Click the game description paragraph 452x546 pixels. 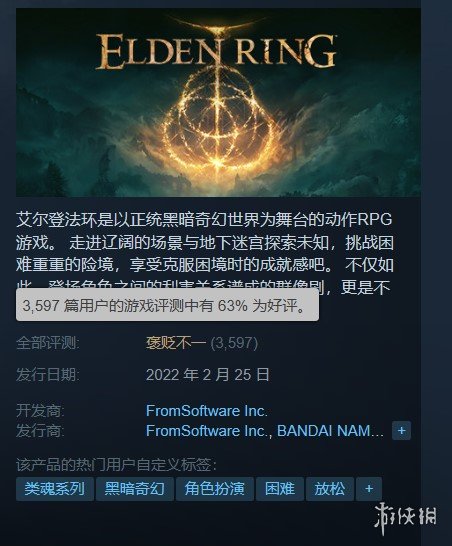pos(205,254)
